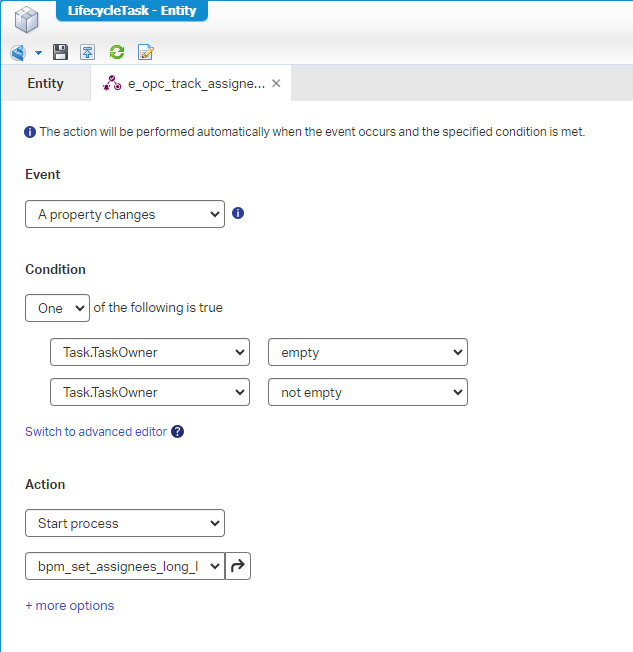The image size is (633, 652).
Task: Open the 'Start process' Action dropdown
Action: [125, 523]
